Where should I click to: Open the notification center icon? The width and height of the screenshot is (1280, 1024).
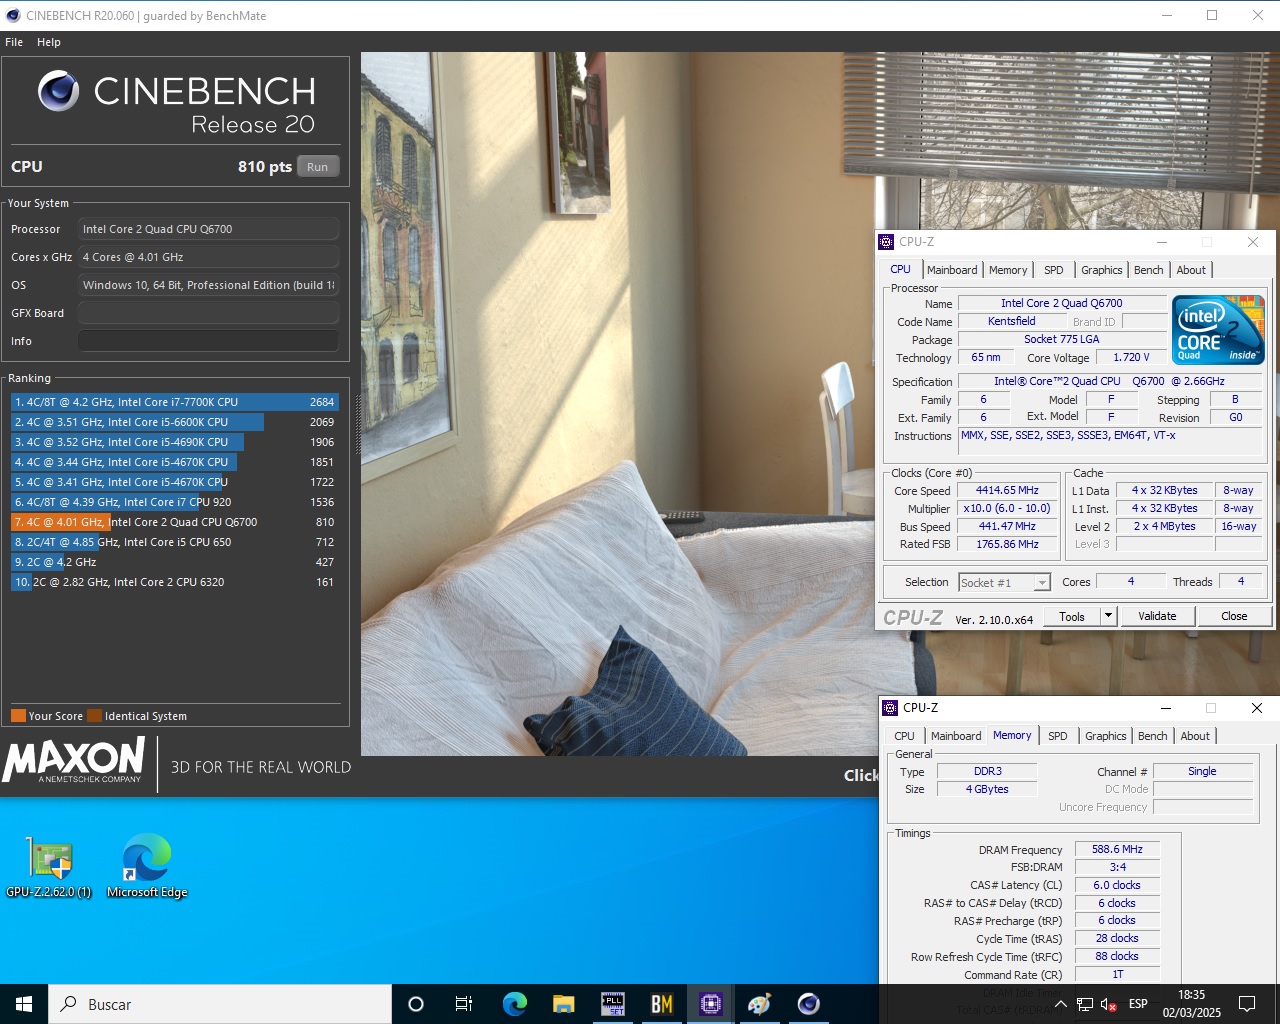[1247, 1004]
